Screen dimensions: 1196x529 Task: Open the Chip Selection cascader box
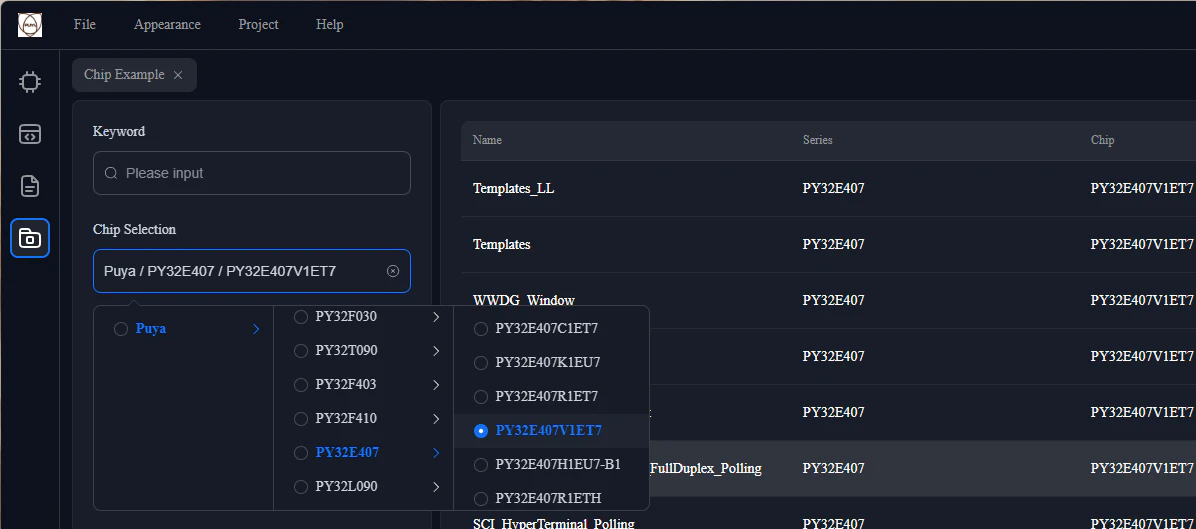(x=252, y=271)
